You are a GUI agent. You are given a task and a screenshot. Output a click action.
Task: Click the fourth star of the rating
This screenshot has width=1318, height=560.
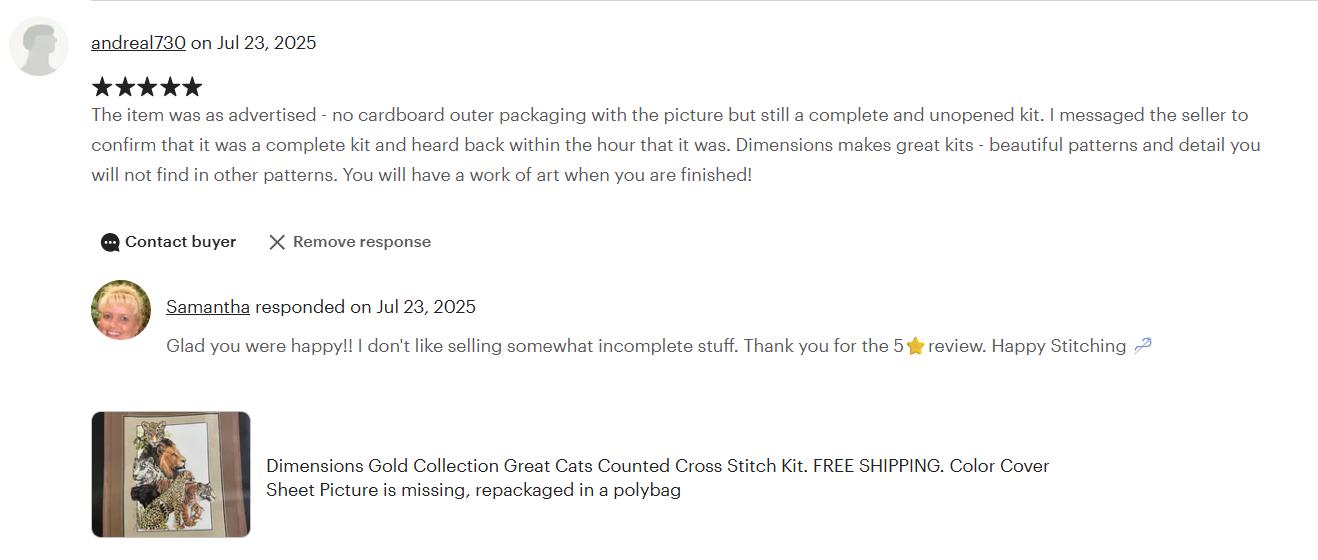(x=170, y=87)
